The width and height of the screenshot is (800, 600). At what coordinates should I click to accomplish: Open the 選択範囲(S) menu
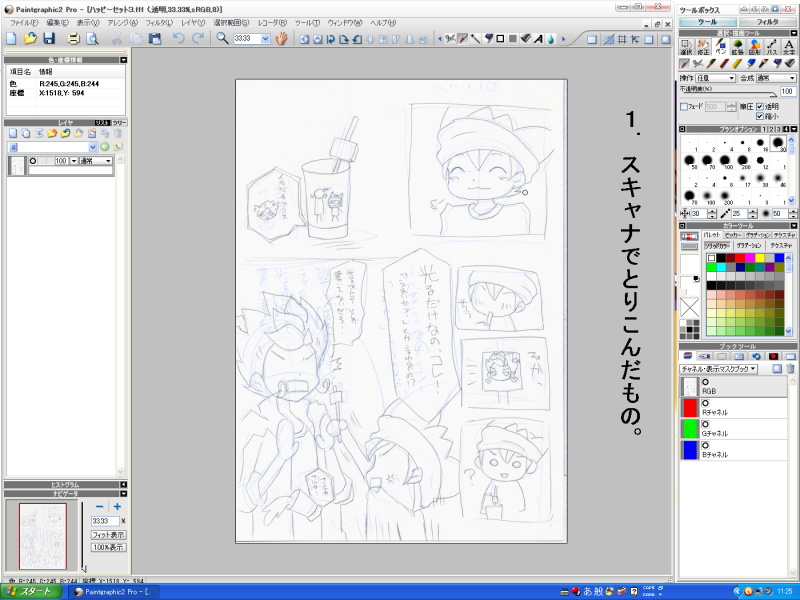tap(231, 23)
